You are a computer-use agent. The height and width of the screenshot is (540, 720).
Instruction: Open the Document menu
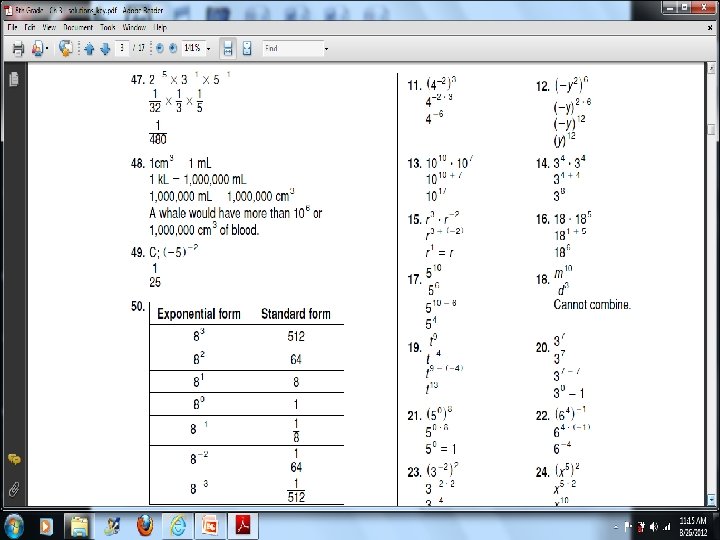click(x=78, y=28)
